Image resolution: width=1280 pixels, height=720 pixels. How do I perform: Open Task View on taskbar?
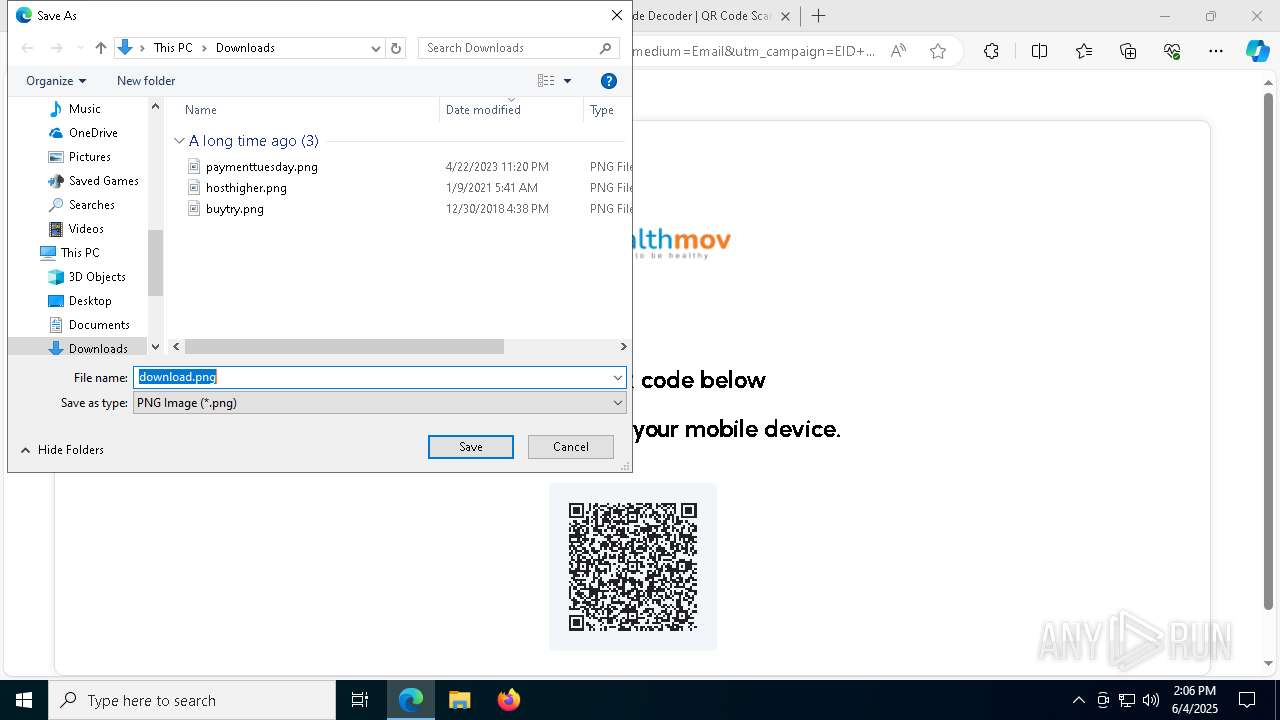coord(360,700)
